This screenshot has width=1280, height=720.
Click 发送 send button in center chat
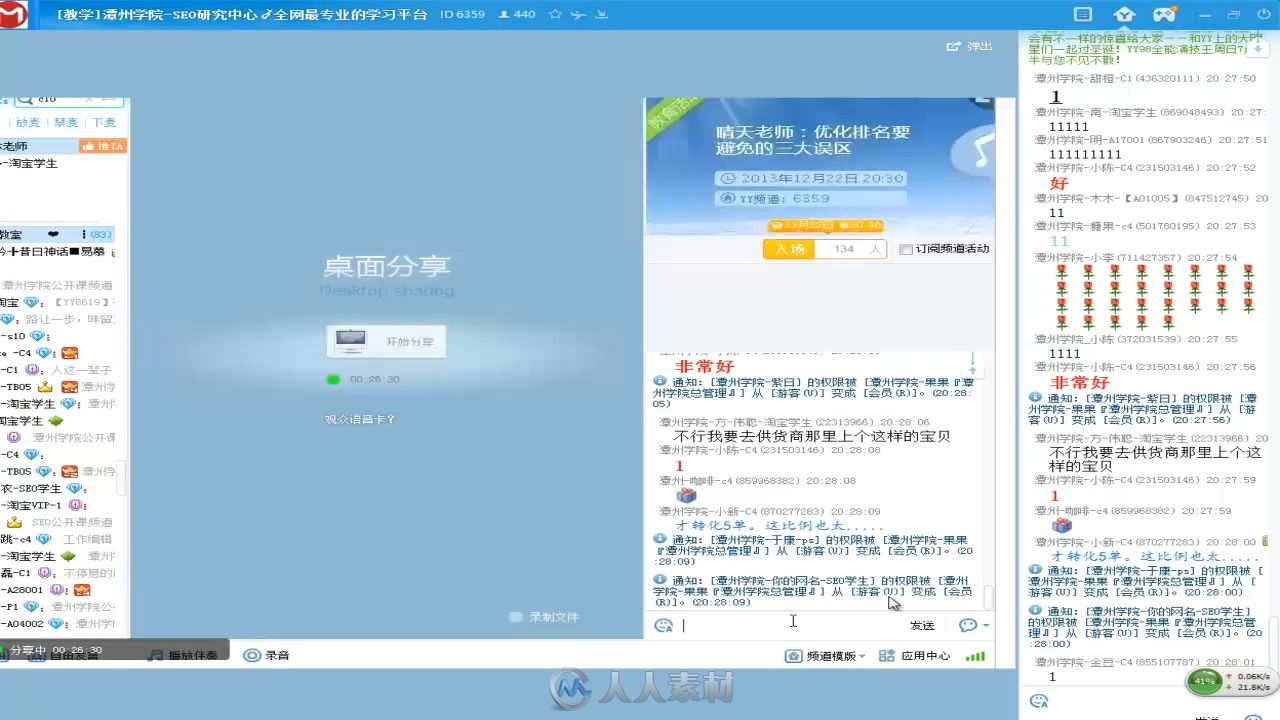pos(922,626)
